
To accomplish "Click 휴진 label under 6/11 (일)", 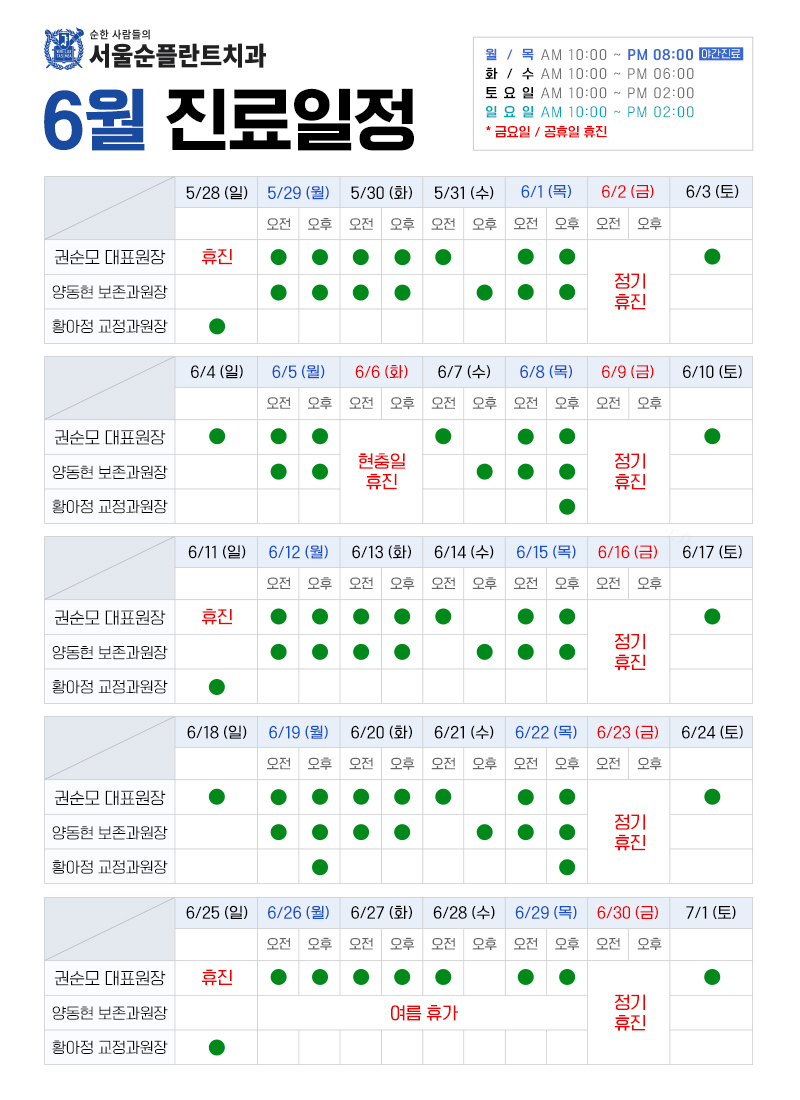I will 217,617.
